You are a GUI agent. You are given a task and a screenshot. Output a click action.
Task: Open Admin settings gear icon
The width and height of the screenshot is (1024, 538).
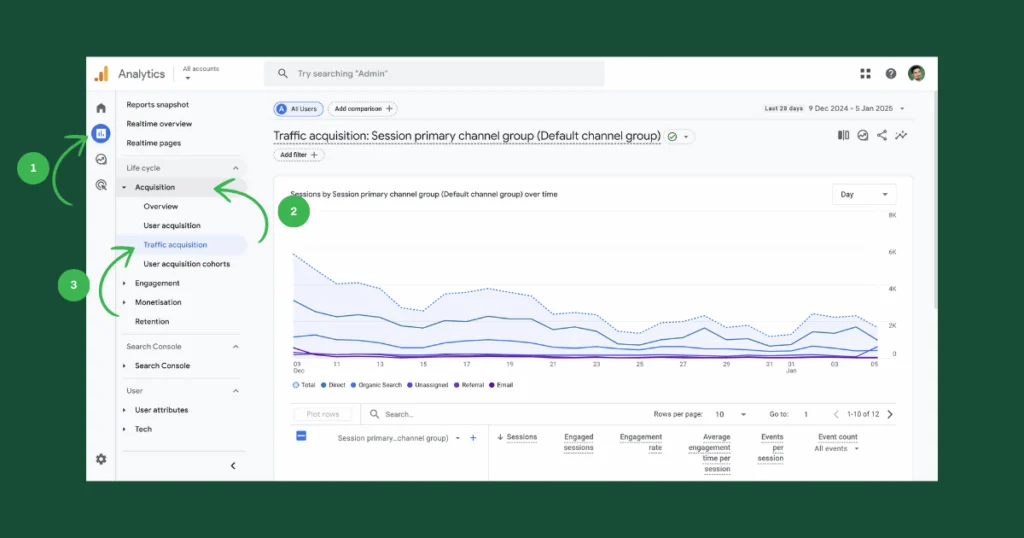click(101, 459)
